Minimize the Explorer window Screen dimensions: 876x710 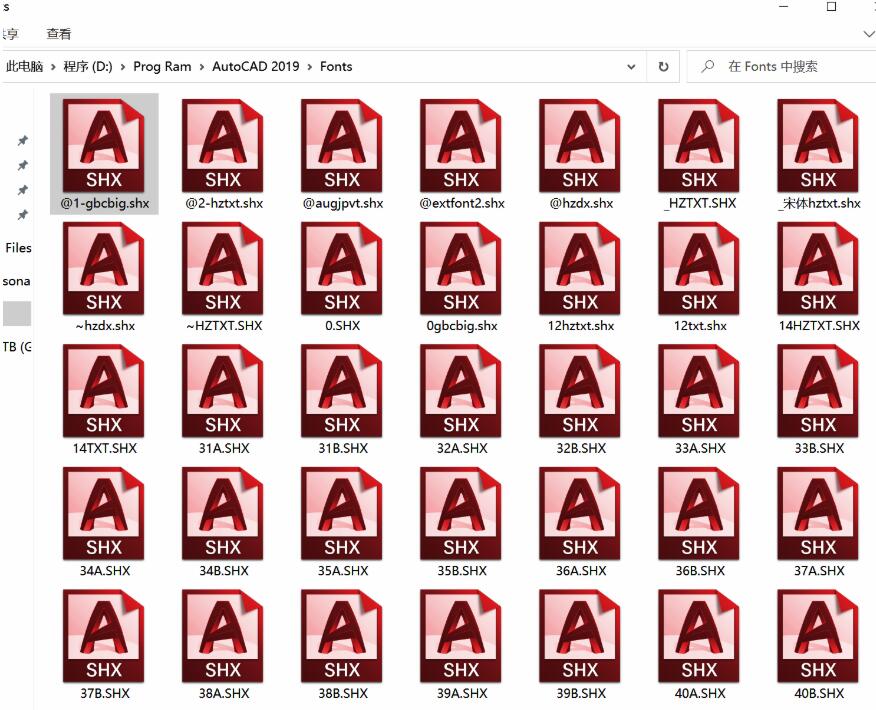click(784, 7)
